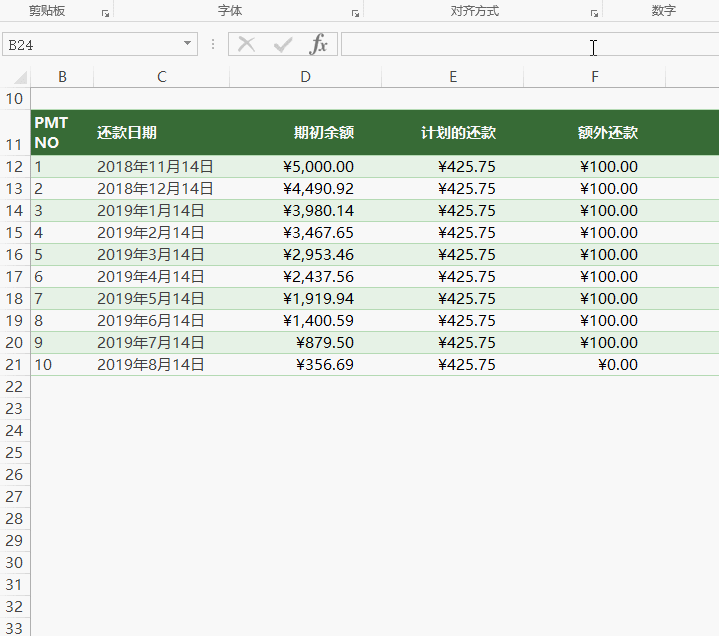This screenshot has width=719, height=636.
Task: Select the date cell 2019年8月14日
Action: point(161,365)
